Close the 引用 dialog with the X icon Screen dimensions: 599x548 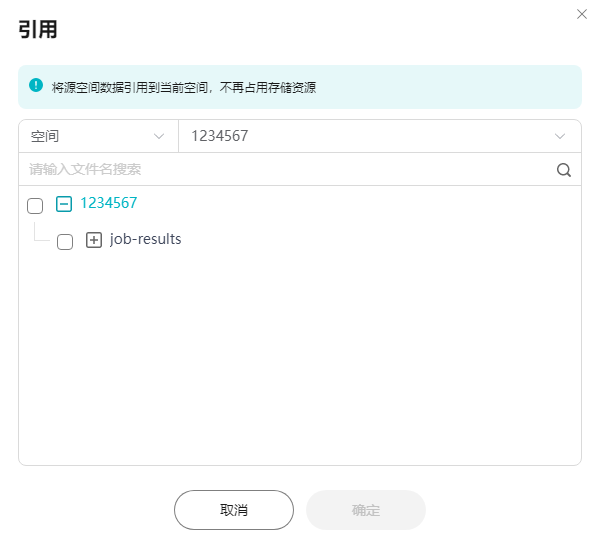pyautogui.click(x=581, y=14)
